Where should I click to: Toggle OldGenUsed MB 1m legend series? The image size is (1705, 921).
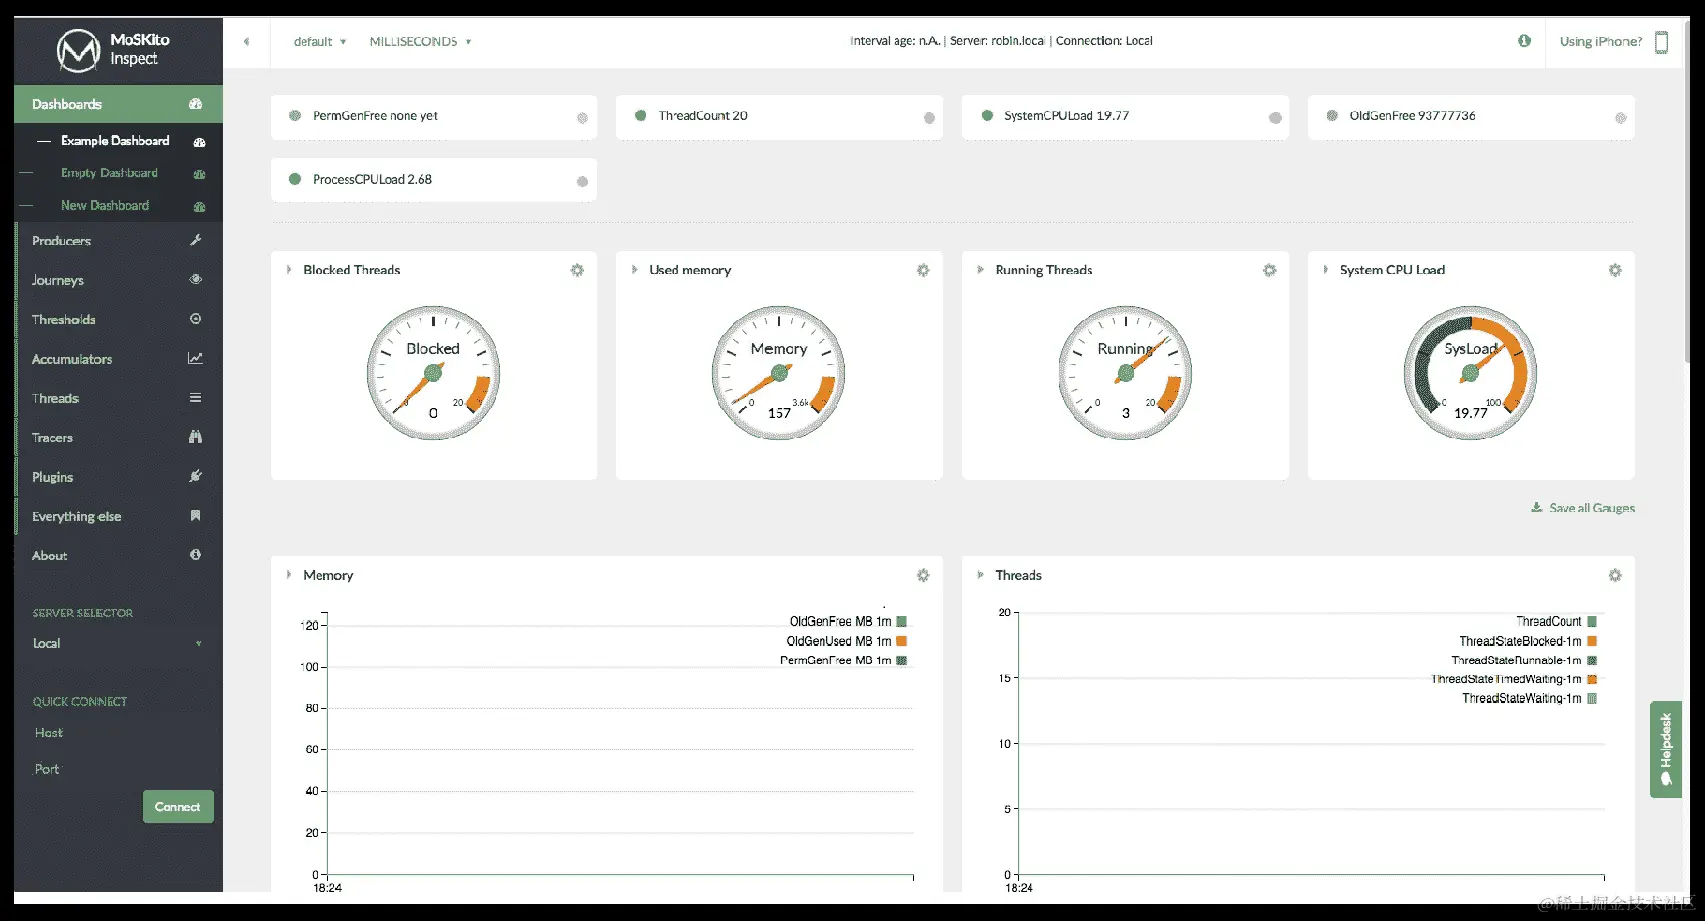[846, 641]
